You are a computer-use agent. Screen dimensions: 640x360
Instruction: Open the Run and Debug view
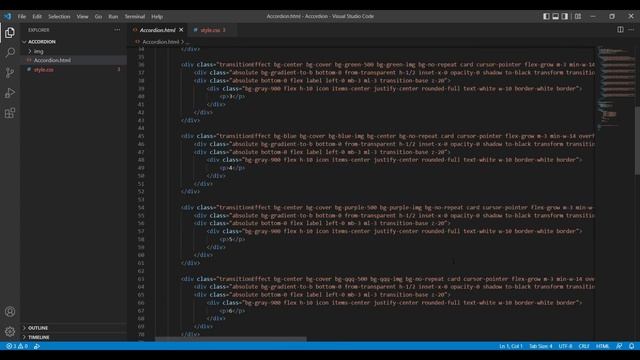click(10, 93)
